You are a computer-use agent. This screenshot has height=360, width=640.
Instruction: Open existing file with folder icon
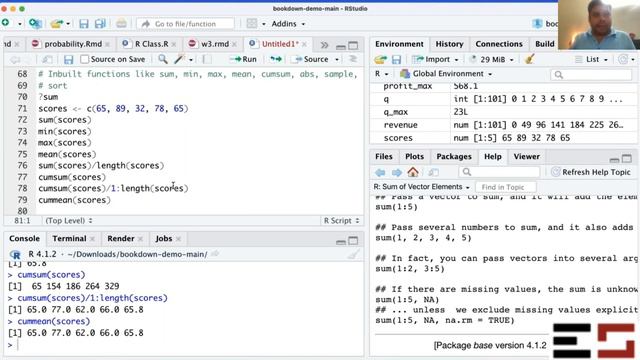(57, 24)
